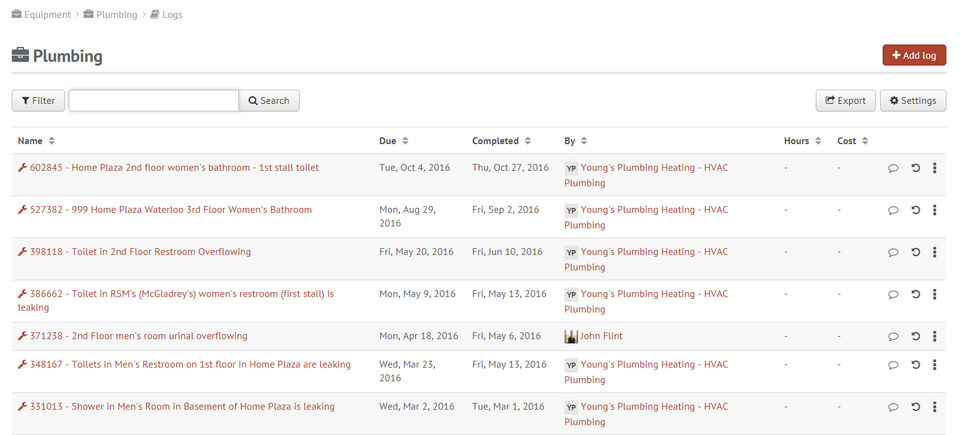Open comments for log 386662

click(x=893, y=294)
